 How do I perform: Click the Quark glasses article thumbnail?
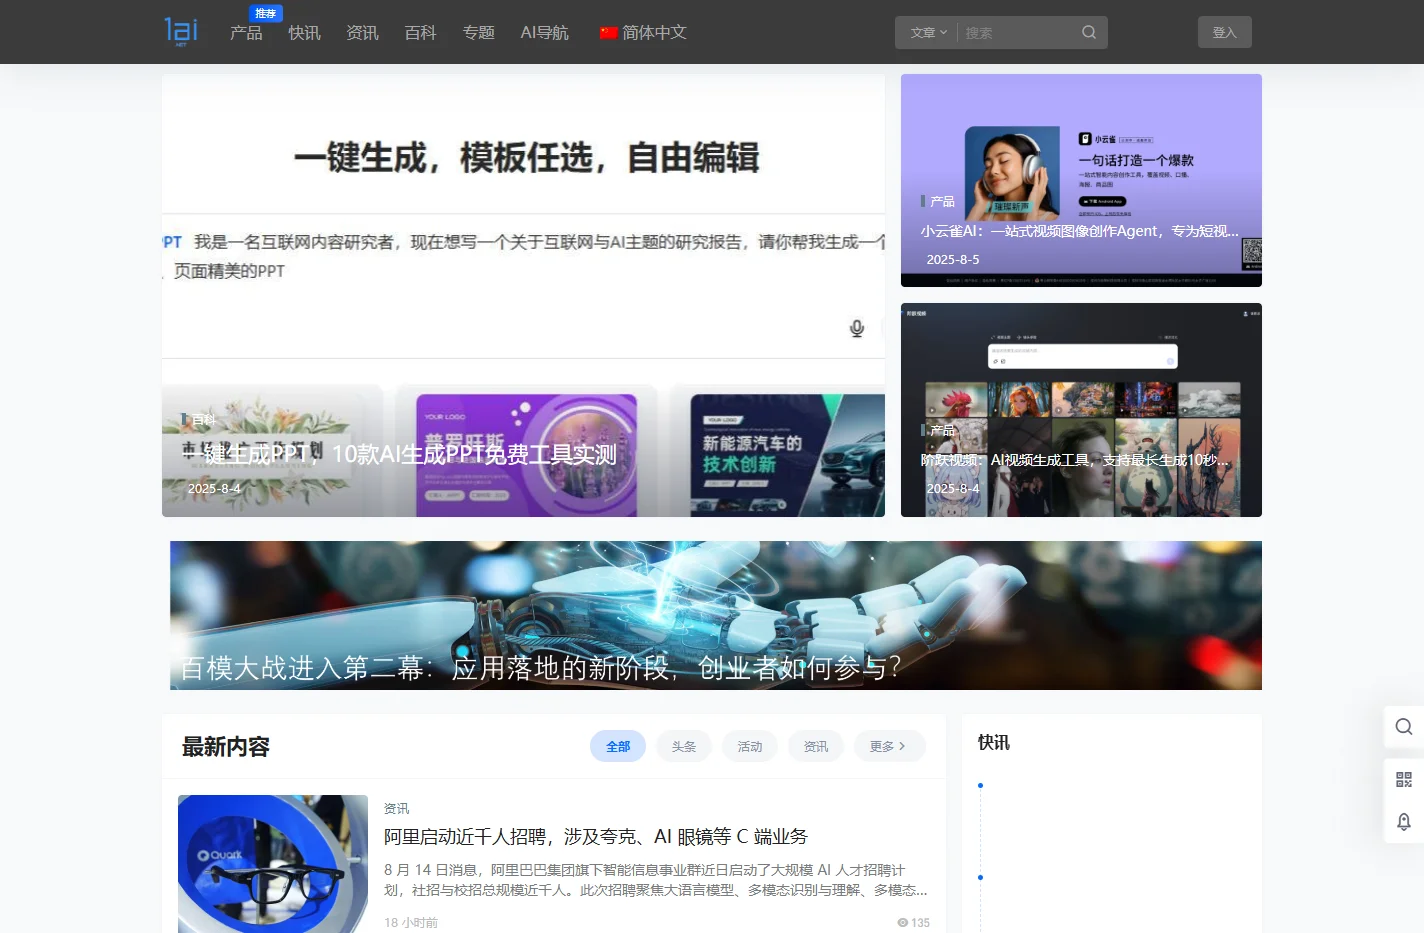click(x=273, y=864)
